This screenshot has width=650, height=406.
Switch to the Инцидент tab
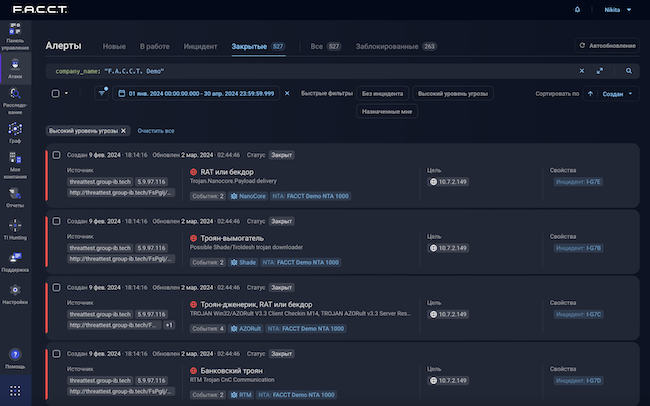click(x=200, y=46)
